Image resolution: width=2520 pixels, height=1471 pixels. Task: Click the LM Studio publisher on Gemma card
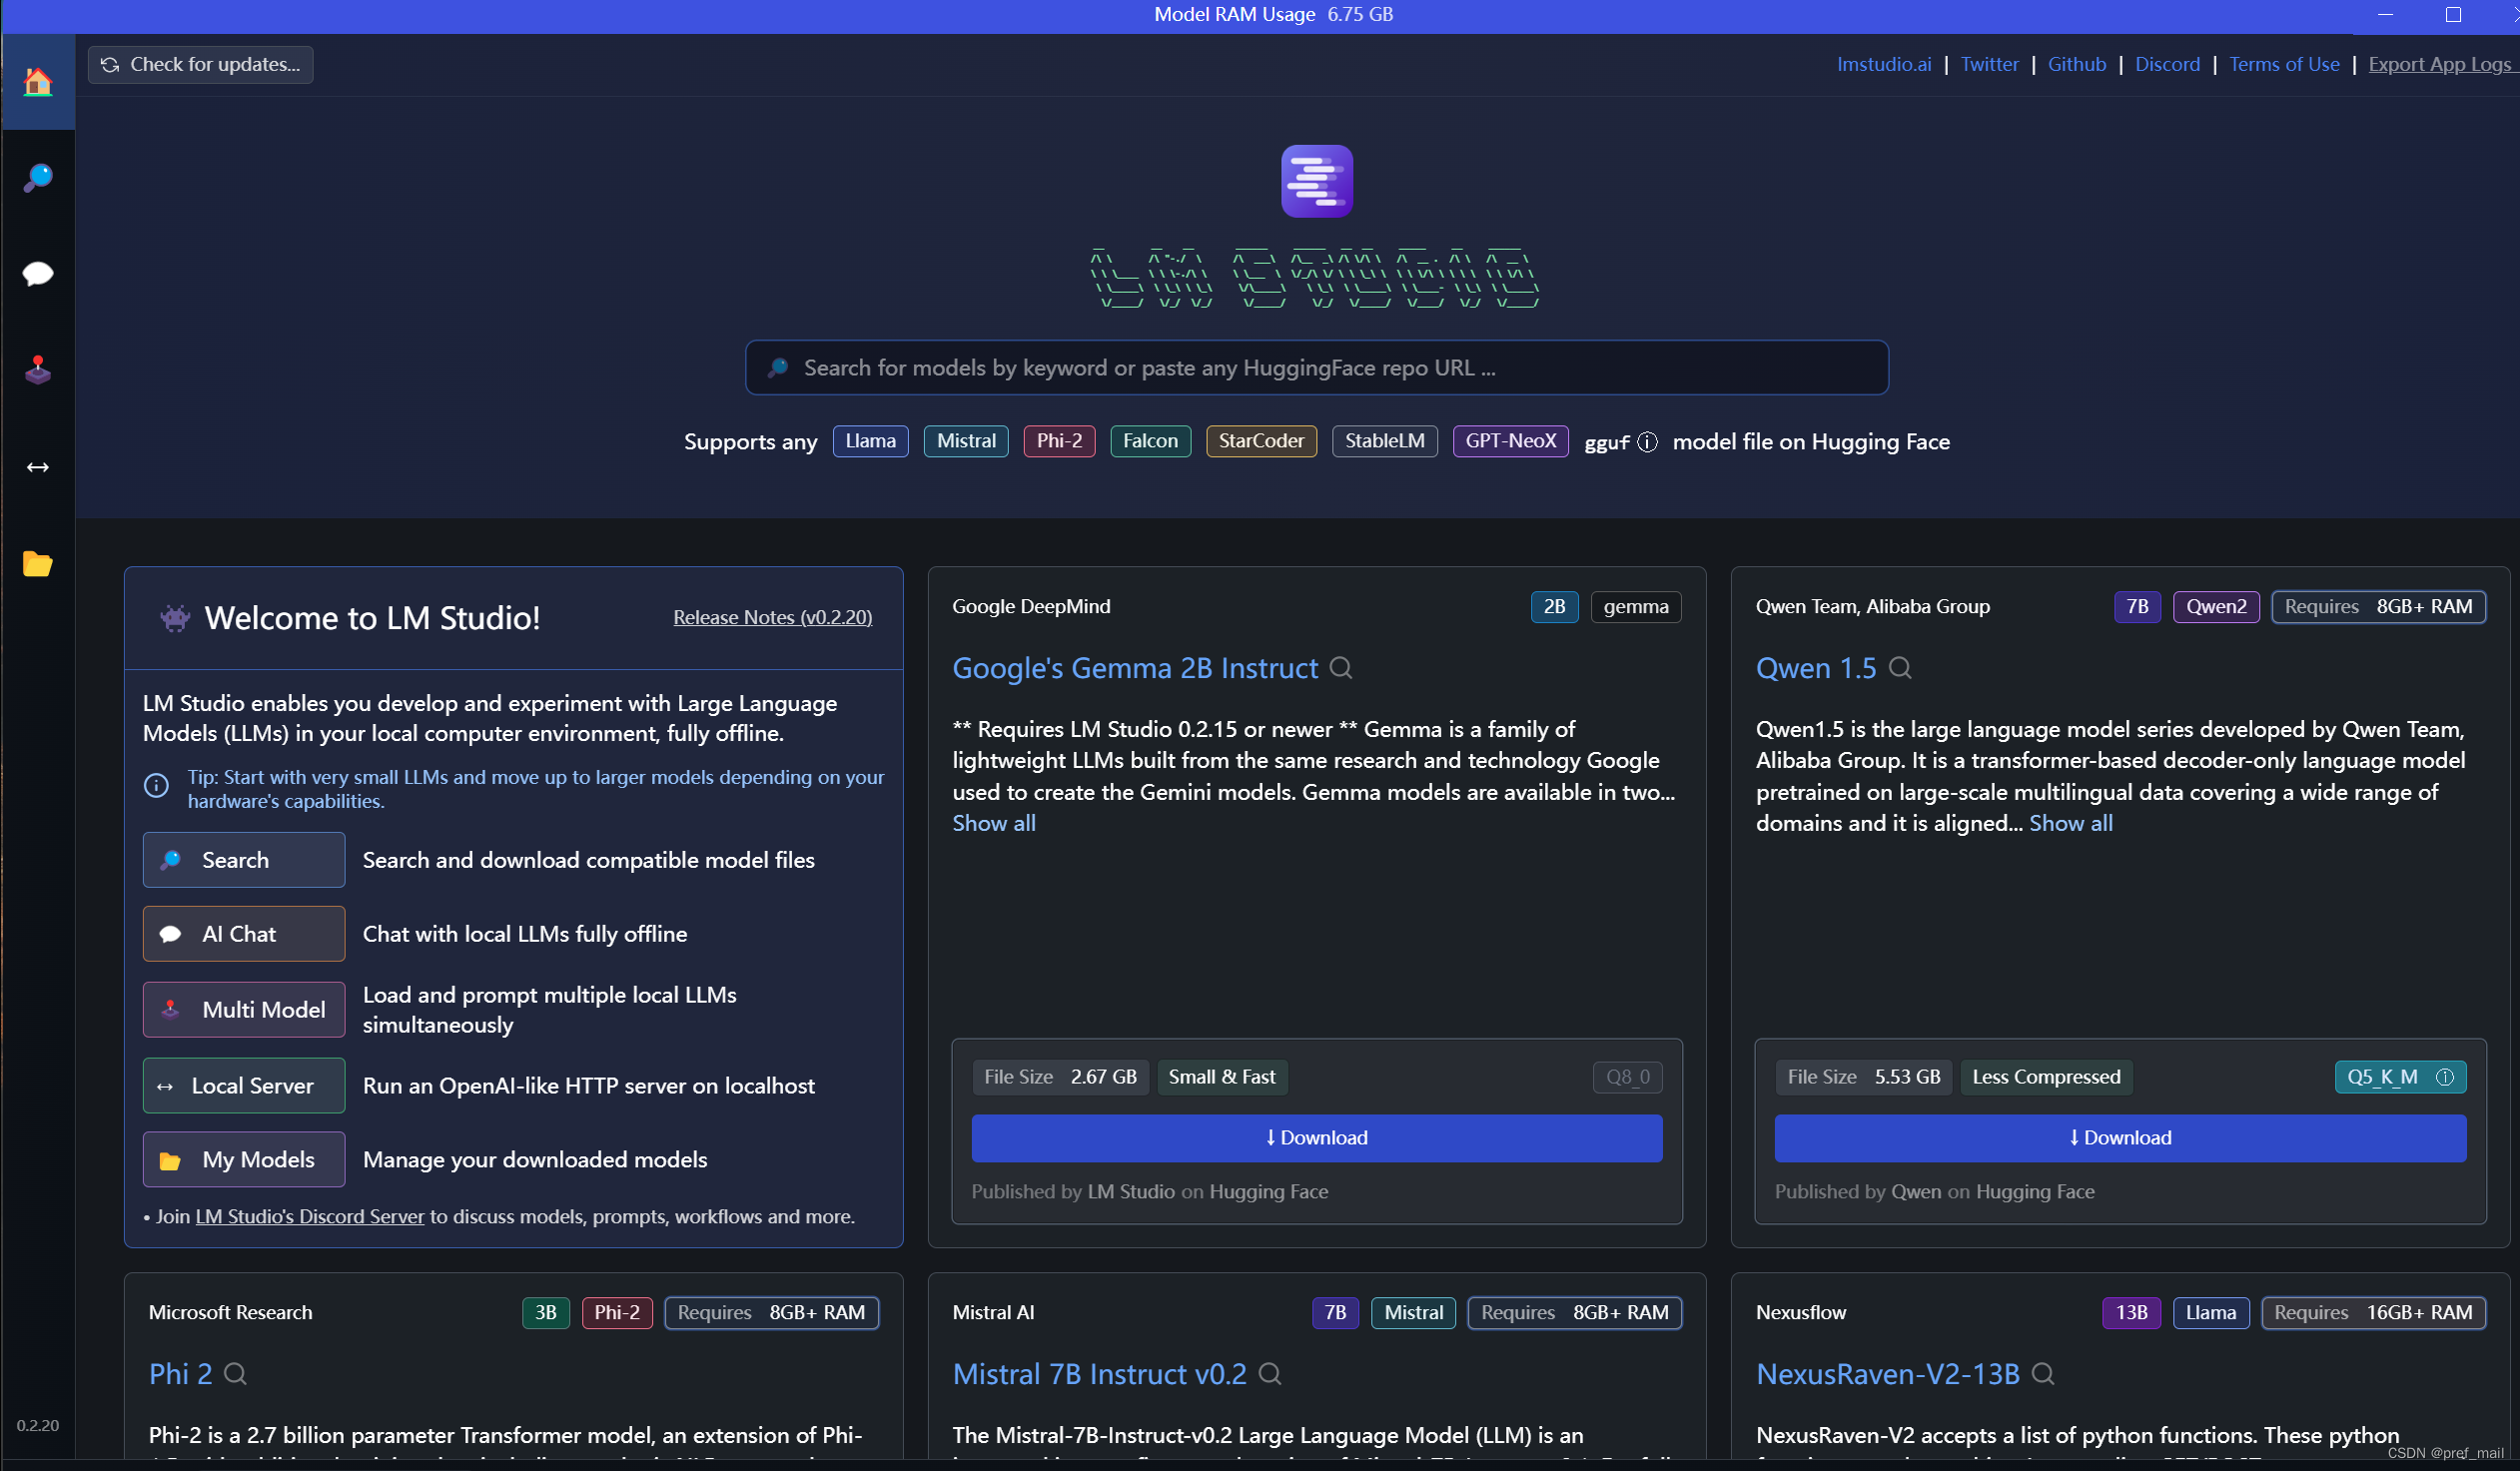1130,1192
